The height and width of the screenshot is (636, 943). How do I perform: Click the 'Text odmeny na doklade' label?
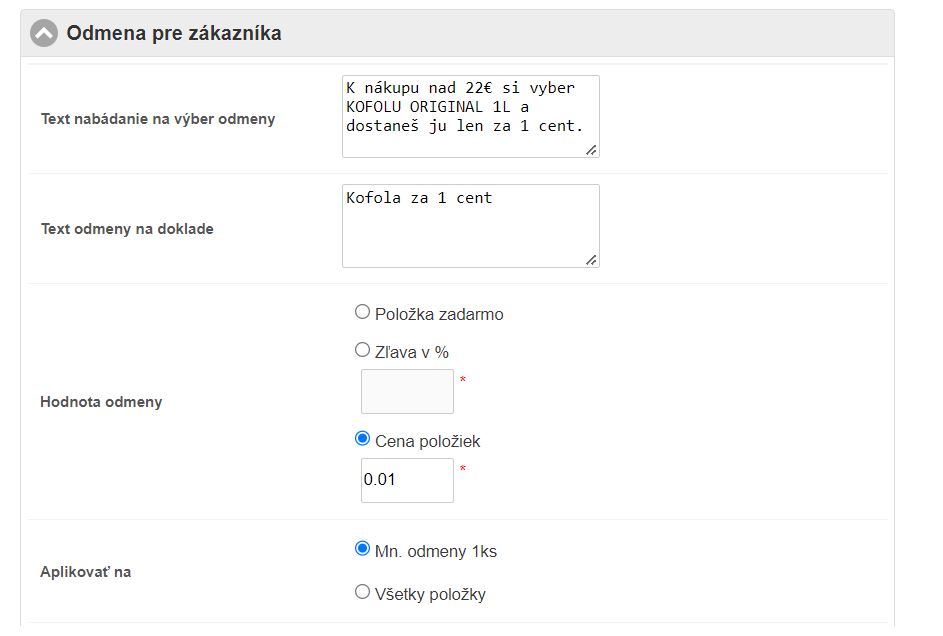tap(127, 229)
